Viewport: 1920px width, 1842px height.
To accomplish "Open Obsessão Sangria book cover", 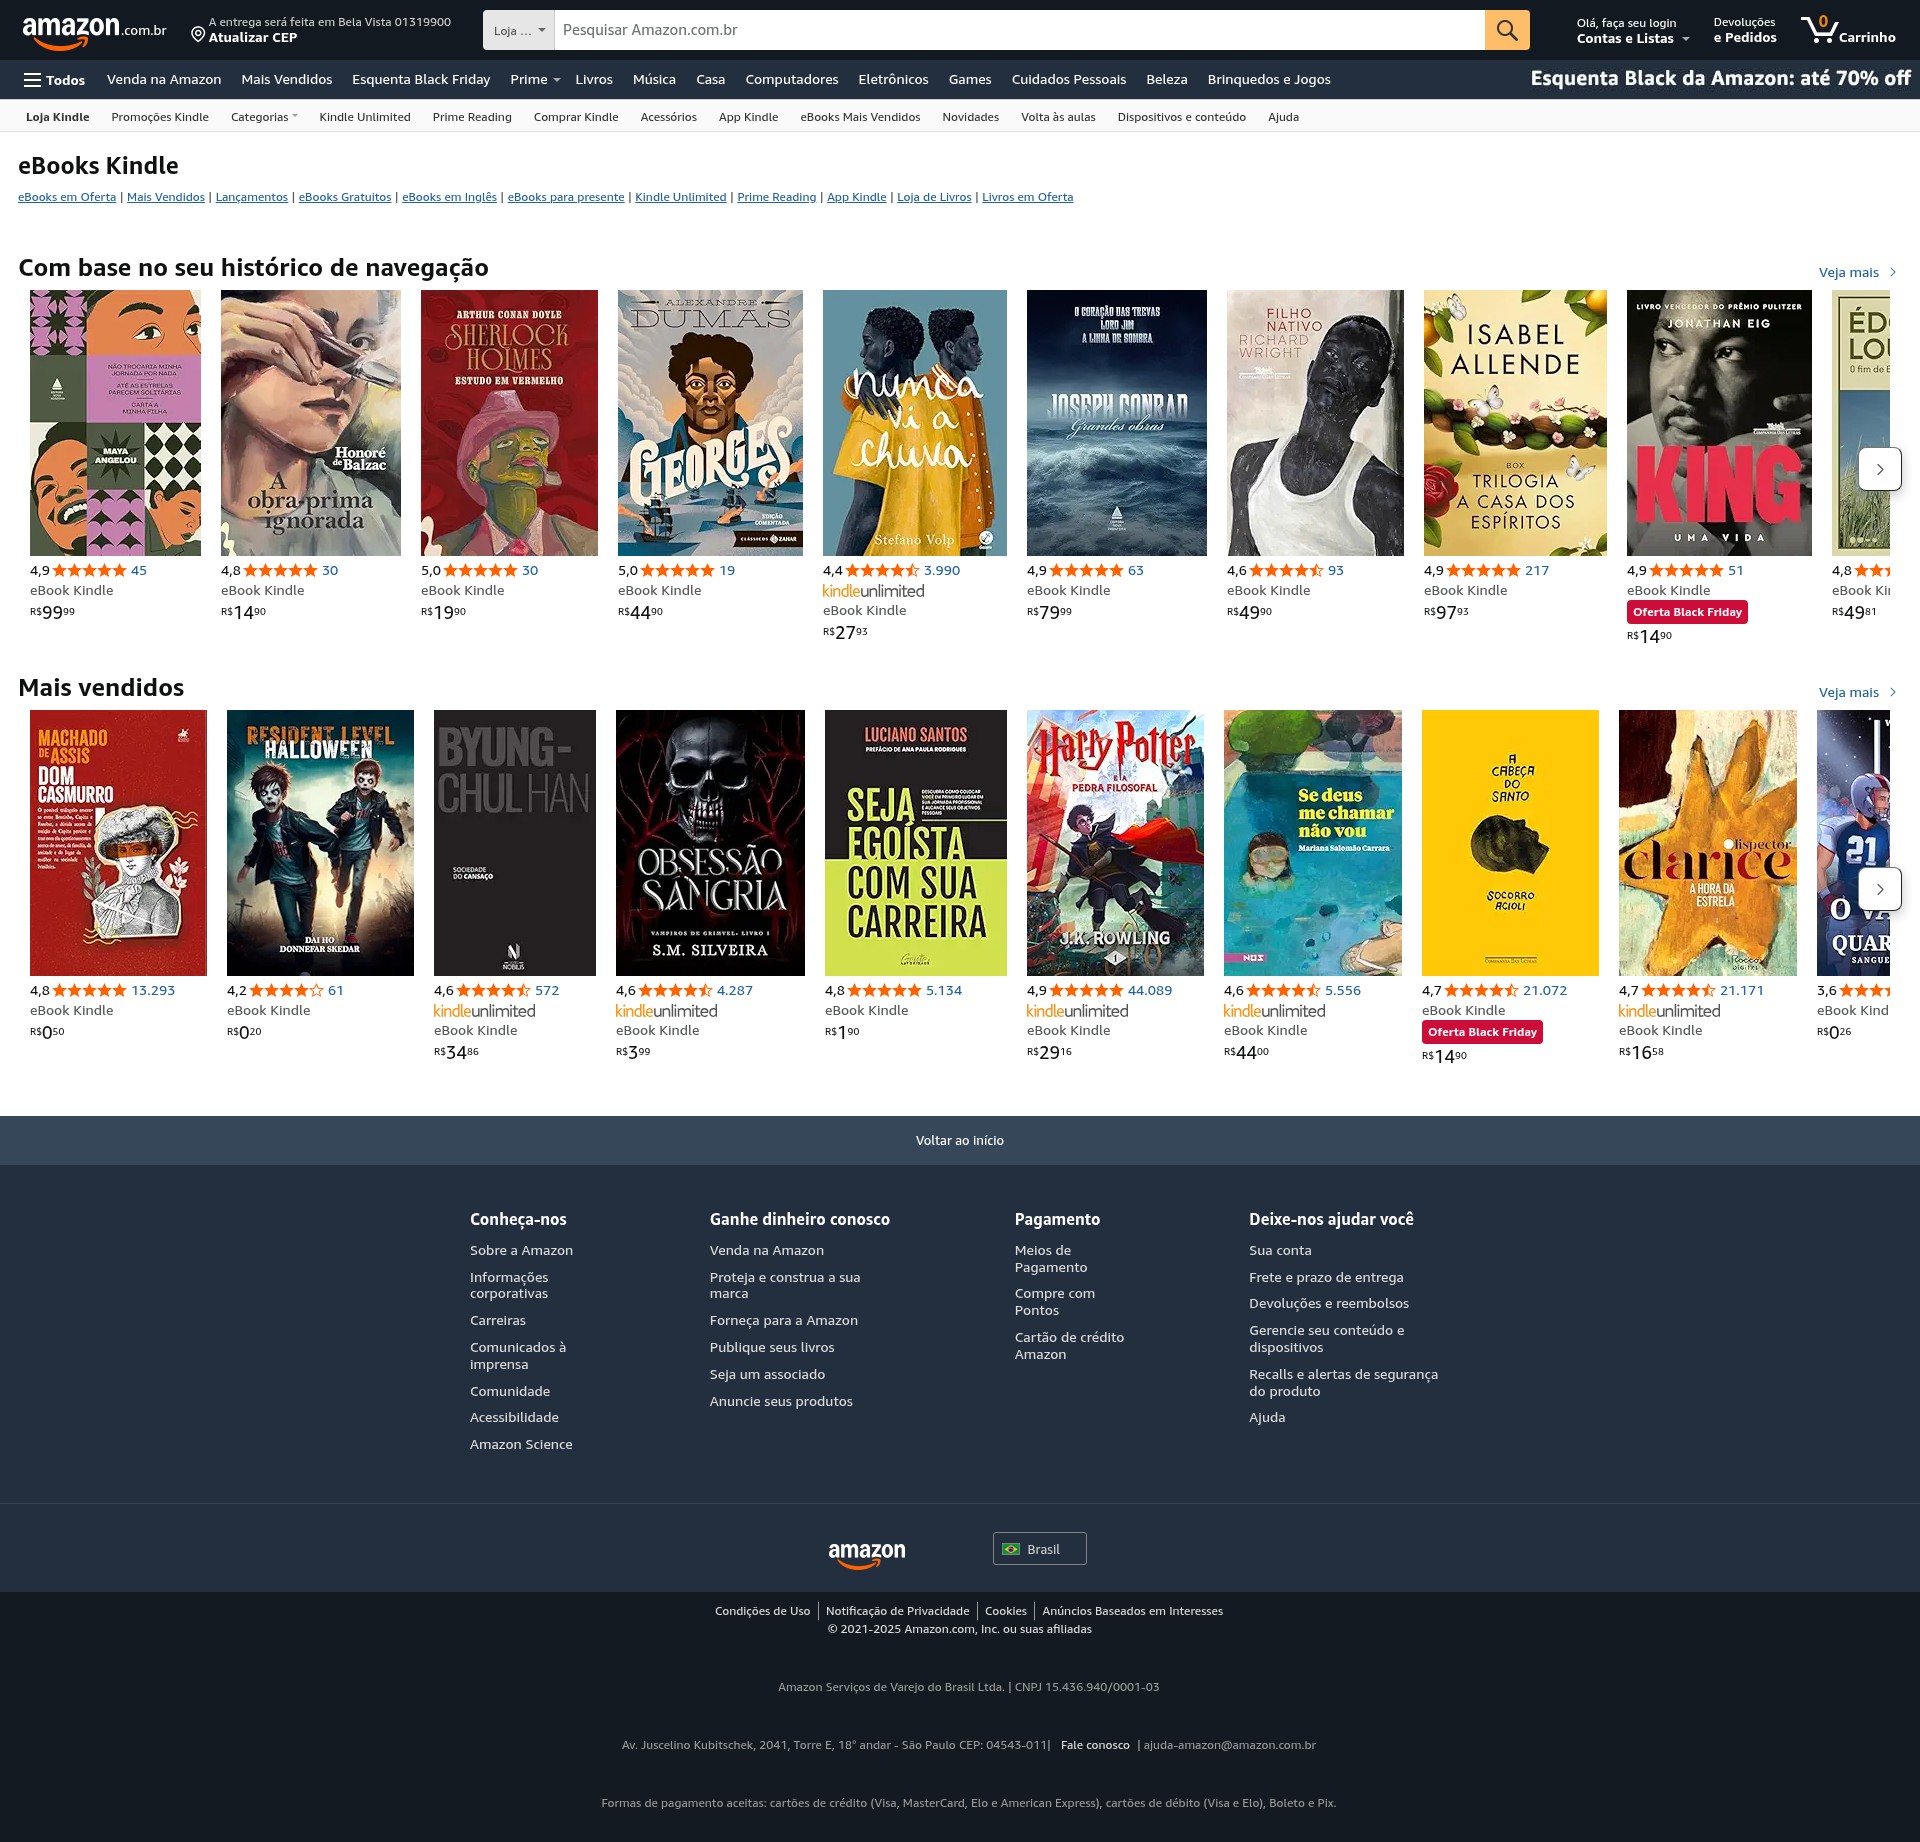I will [x=710, y=843].
